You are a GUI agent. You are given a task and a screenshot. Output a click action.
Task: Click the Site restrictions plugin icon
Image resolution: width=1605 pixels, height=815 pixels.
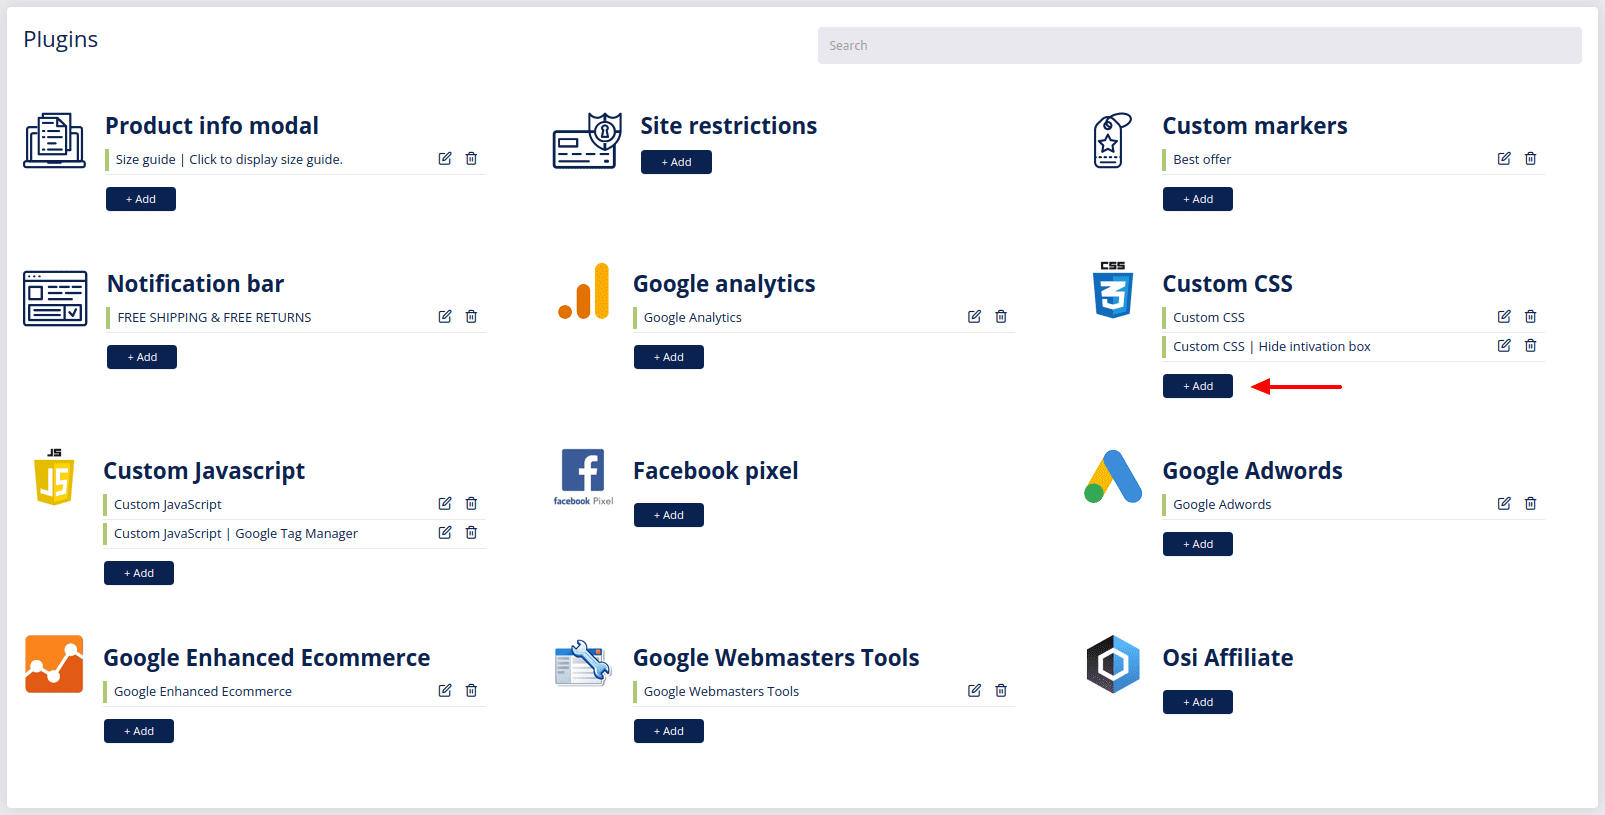587,140
